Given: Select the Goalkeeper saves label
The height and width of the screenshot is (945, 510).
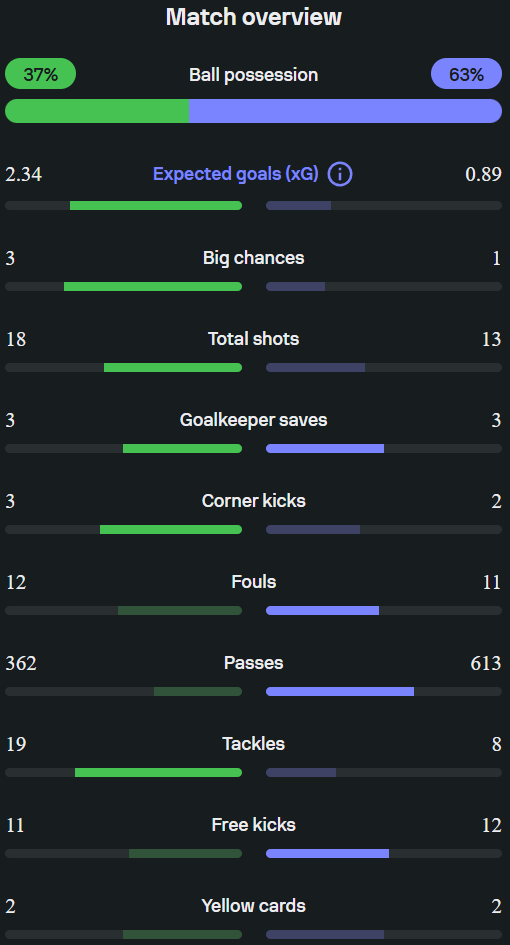Looking at the screenshot, I should [254, 420].
